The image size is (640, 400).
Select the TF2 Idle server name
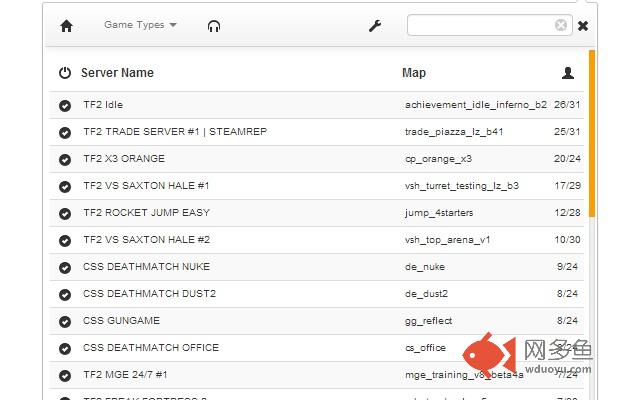coord(103,105)
